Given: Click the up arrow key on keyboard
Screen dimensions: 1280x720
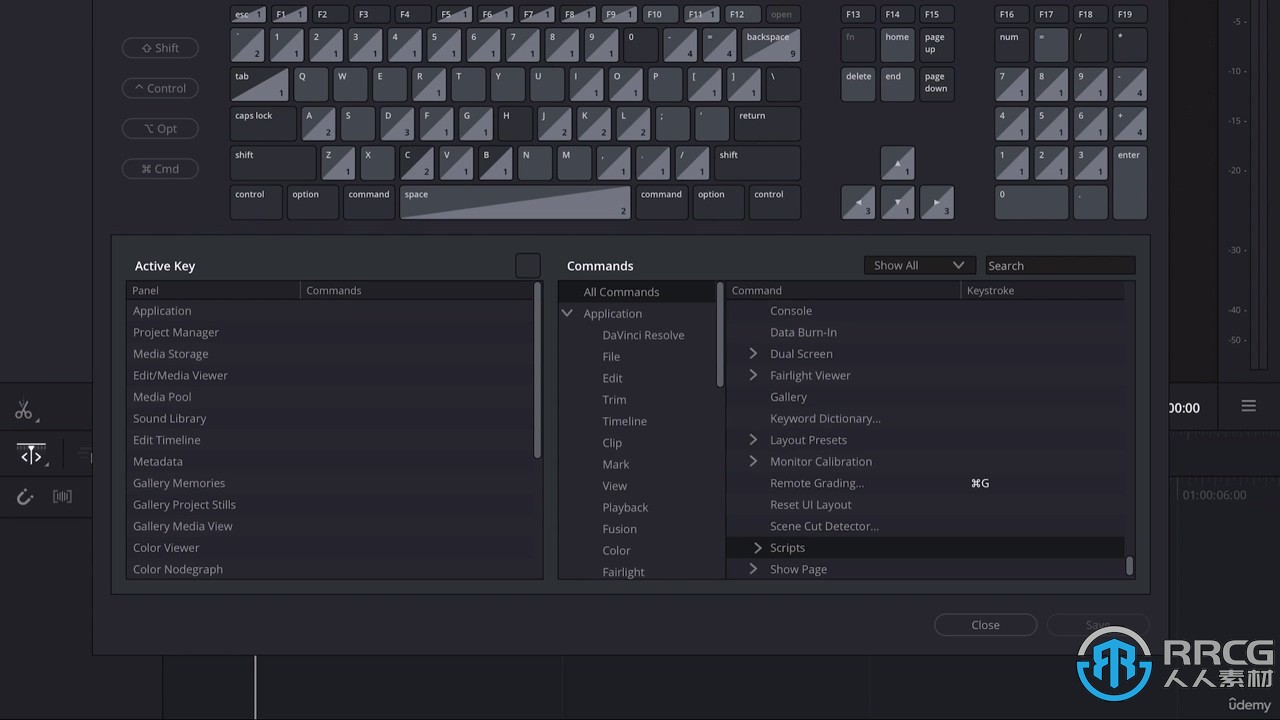Looking at the screenshot, I should click(x=897, y=163).
